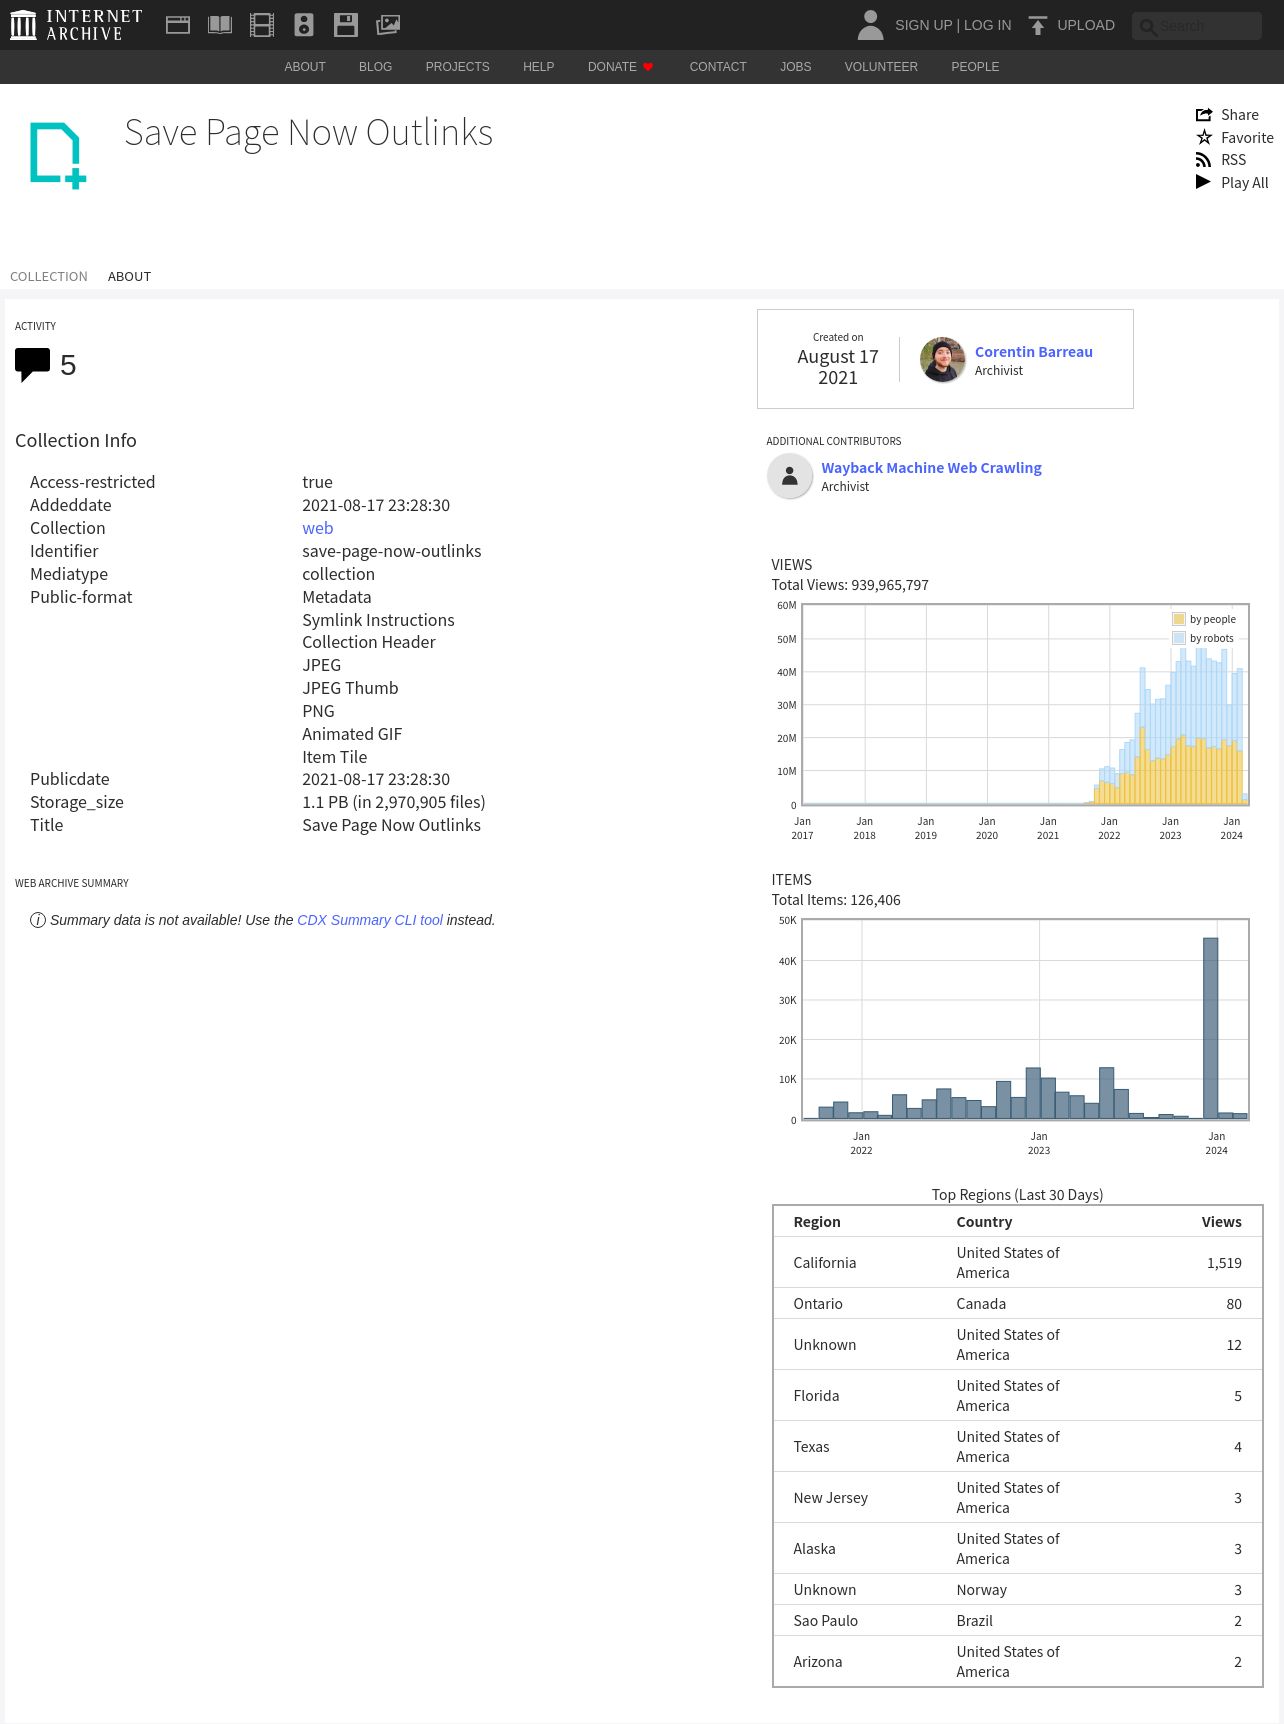Open the Audio speaker icon
Screen dimensions: 1284x1724
pyautogui.click(x=304, y=25)
